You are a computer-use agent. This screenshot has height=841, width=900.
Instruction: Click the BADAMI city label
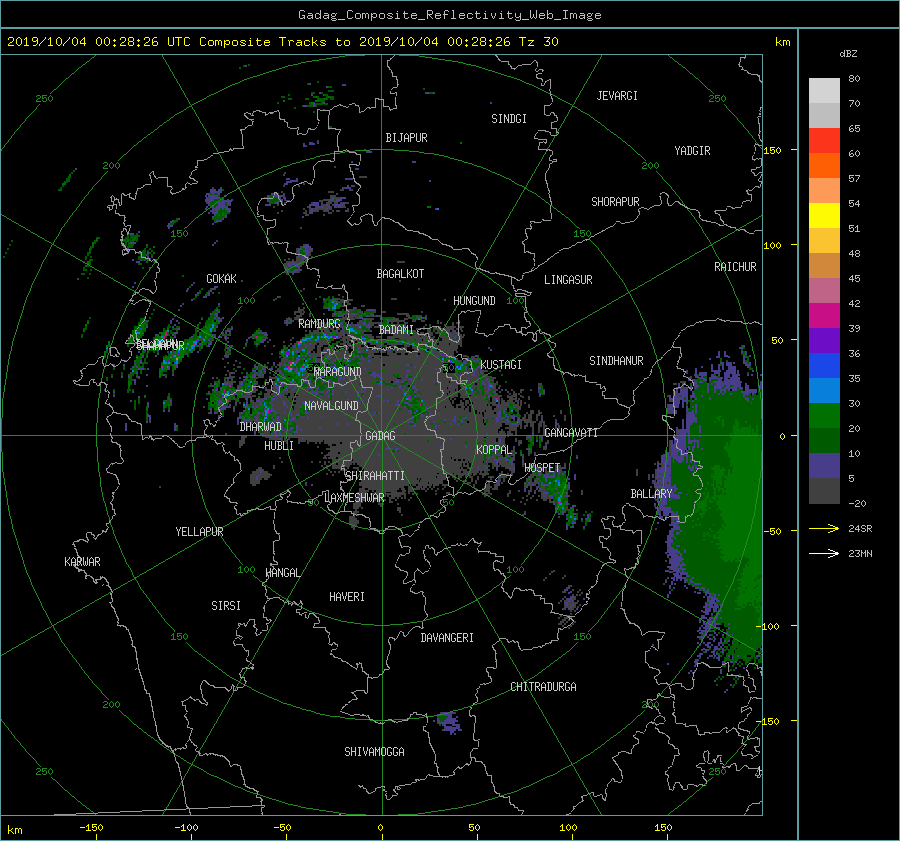coord(396,330)
